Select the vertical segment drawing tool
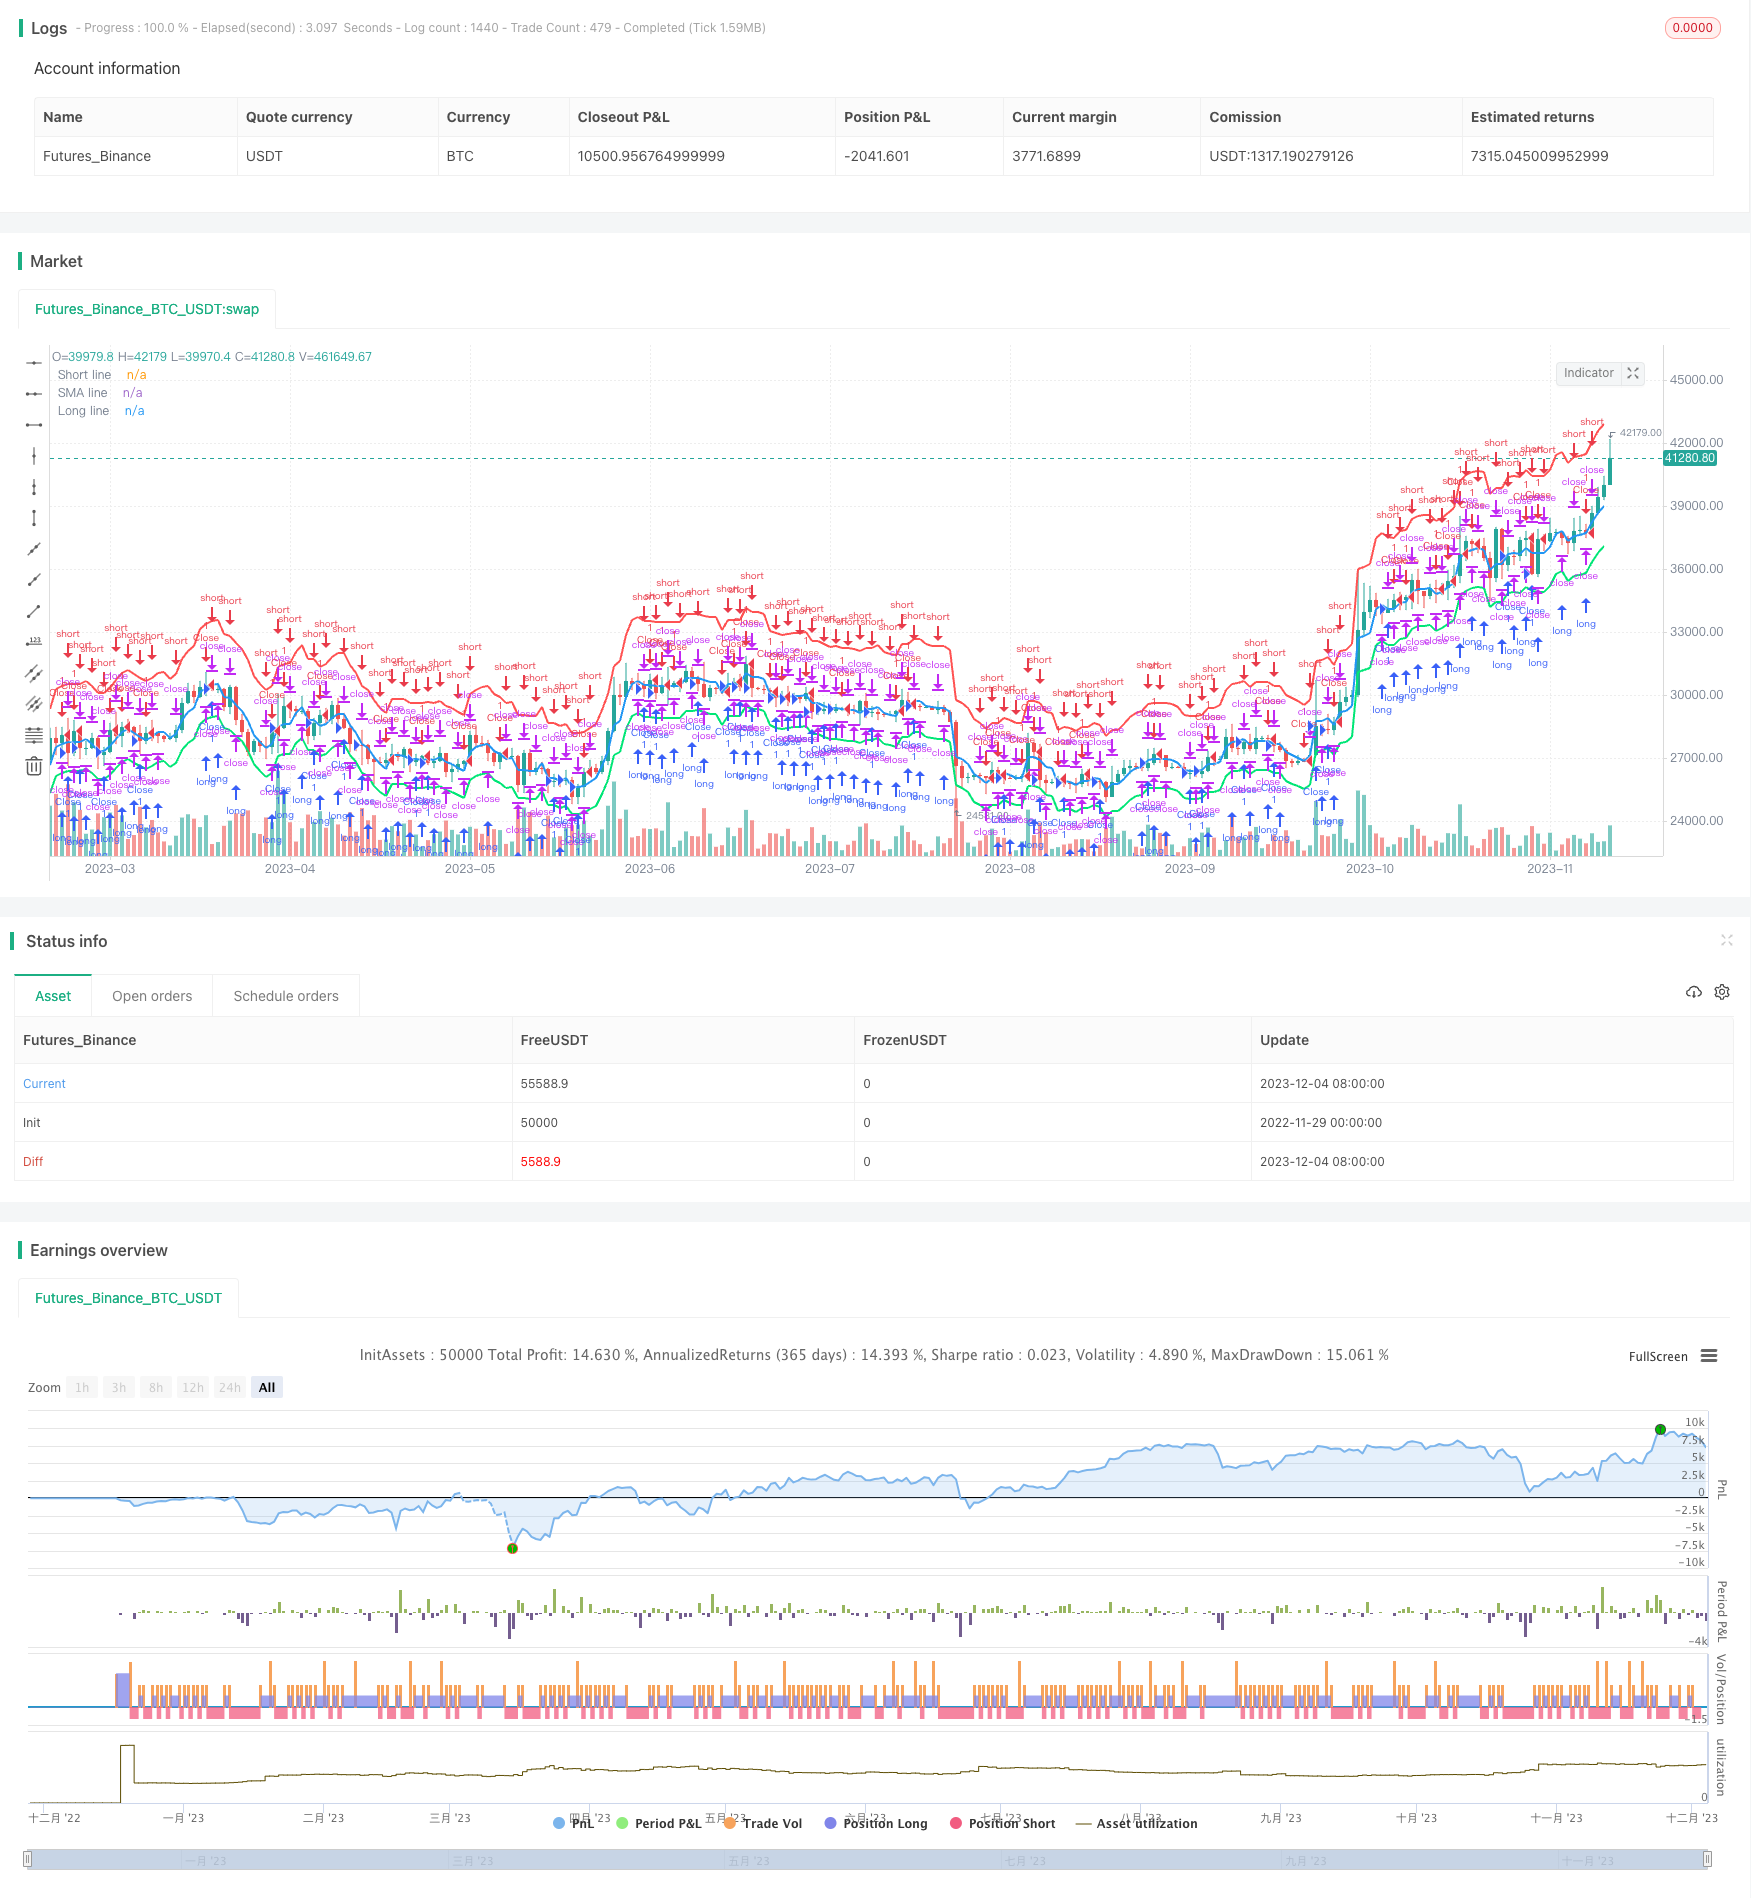Screen dimensions: 1751x1898 [x=34, y=518]
